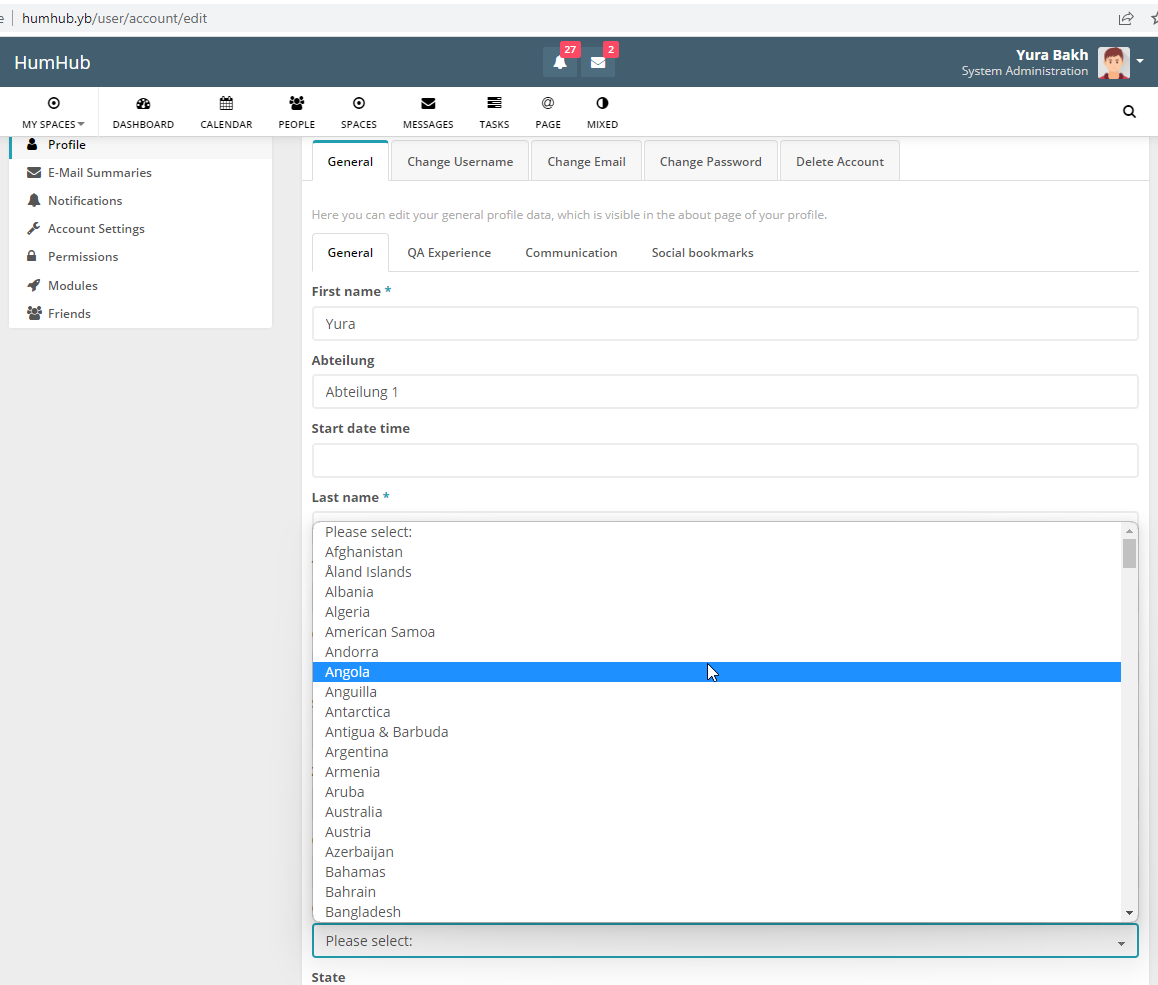Open the bottom Please select dropdown
1158x985 pixels.
click(x=725, y=940)
